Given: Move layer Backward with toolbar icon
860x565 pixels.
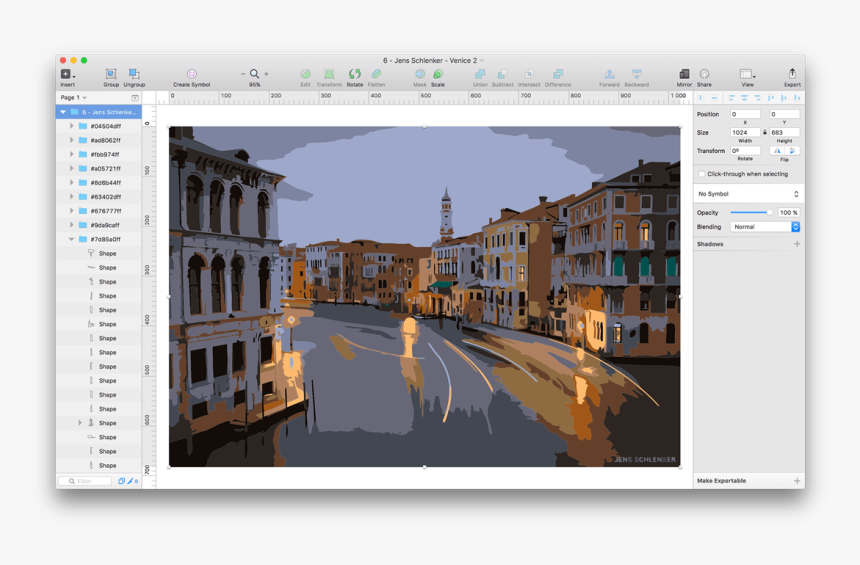Looking at the screenshot, I should [636, 74].
